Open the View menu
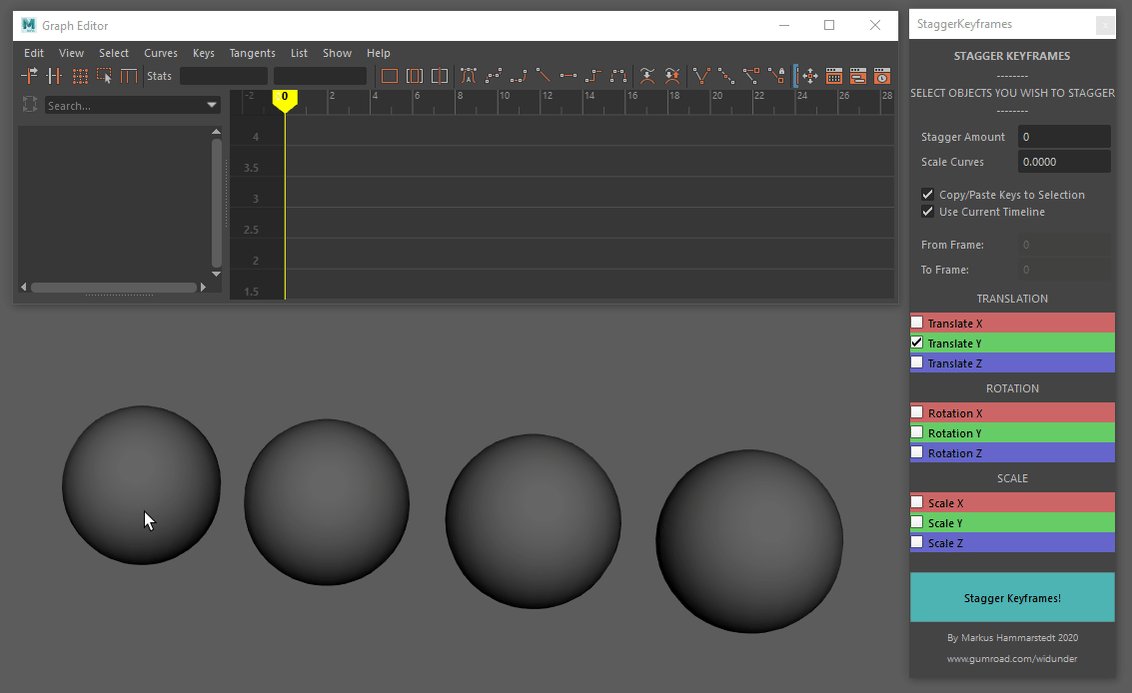Screen dimensions: 1132x693 (71, 53)
